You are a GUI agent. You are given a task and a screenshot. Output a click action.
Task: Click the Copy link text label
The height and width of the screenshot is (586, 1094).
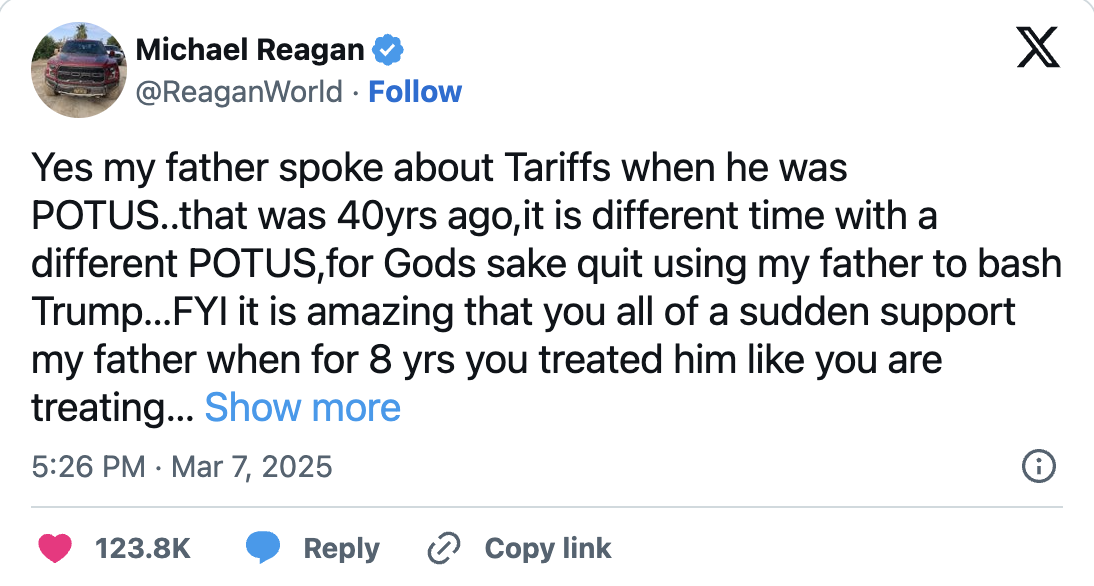pyautogui.click(x=547, y=548)
